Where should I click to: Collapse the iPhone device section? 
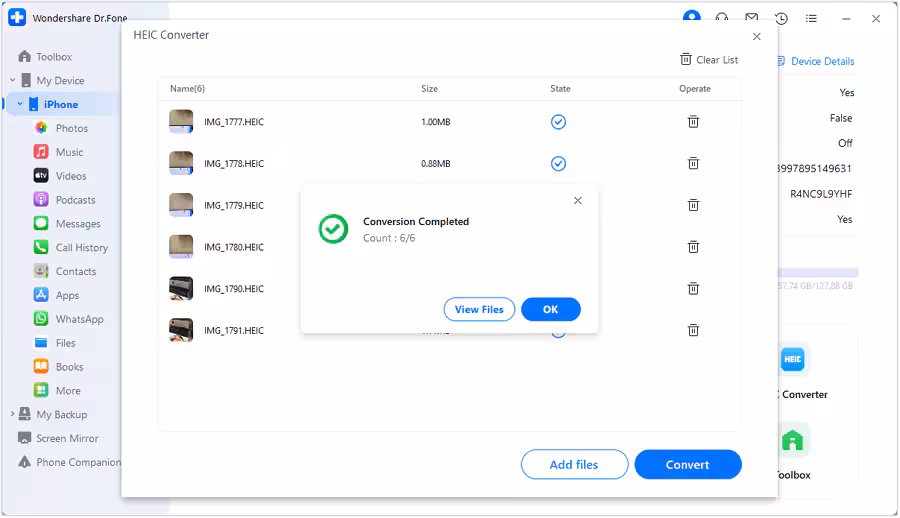tap(20, 105)
